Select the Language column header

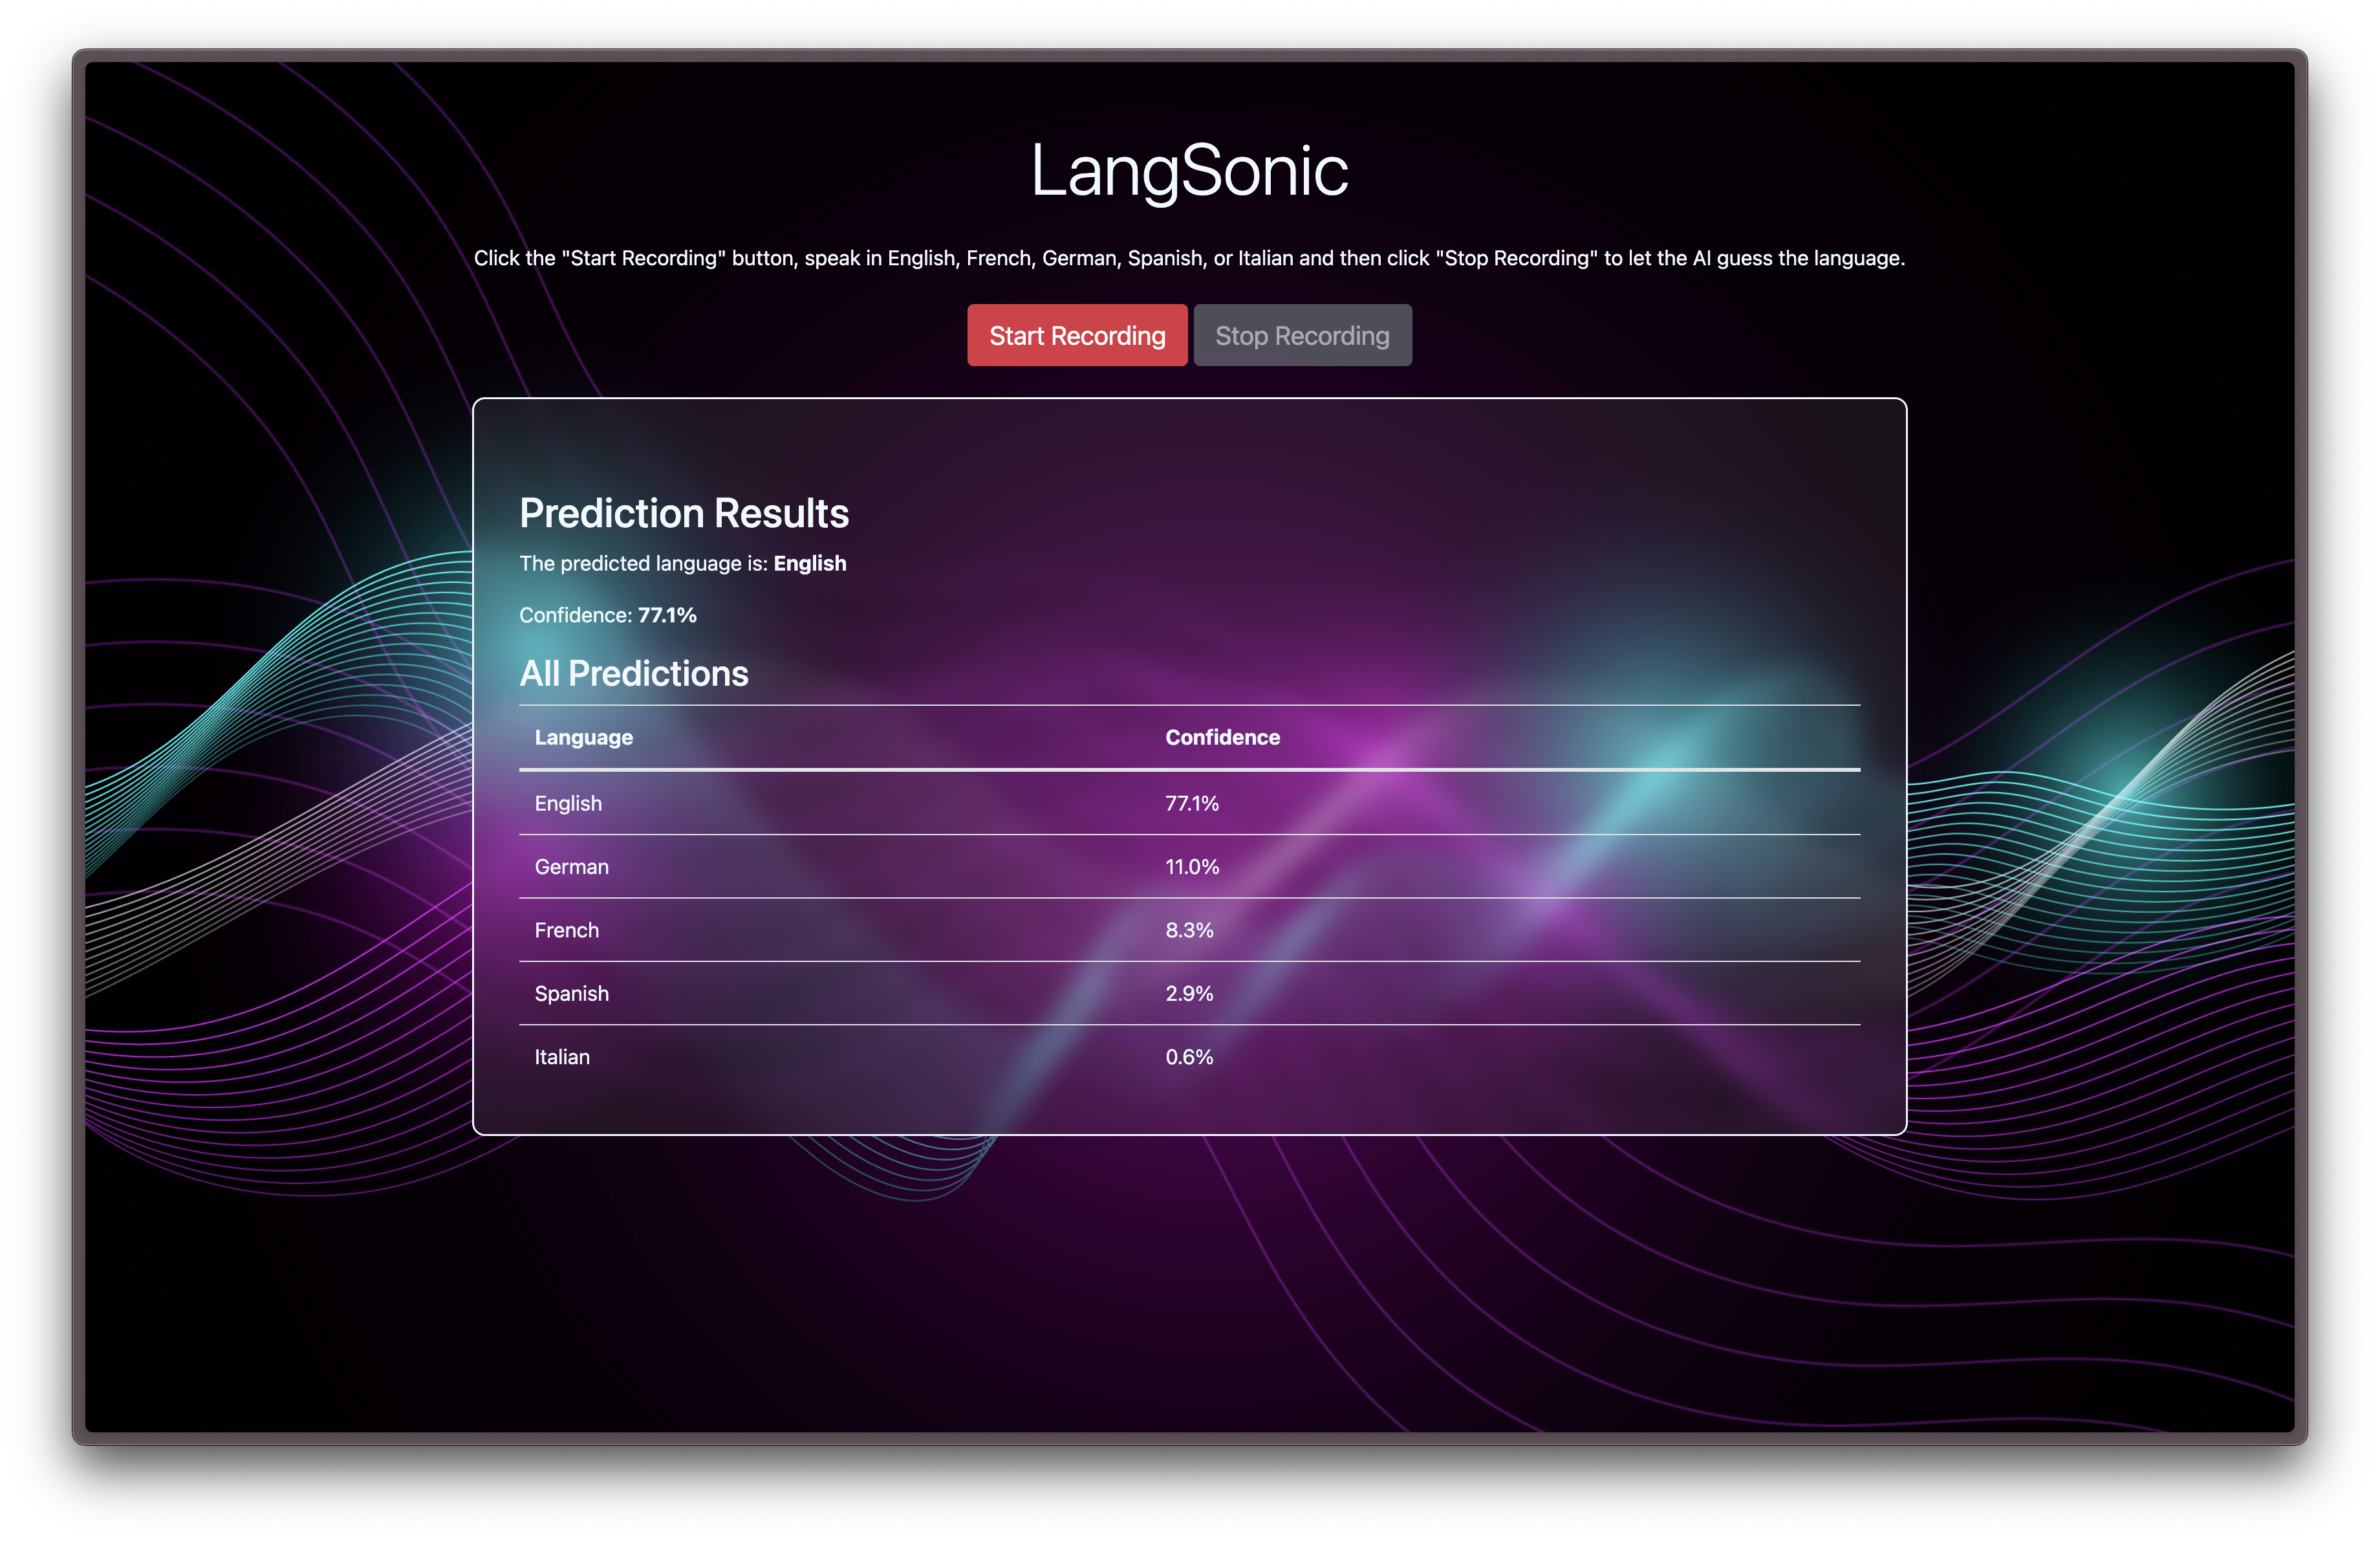pos(583,737)
